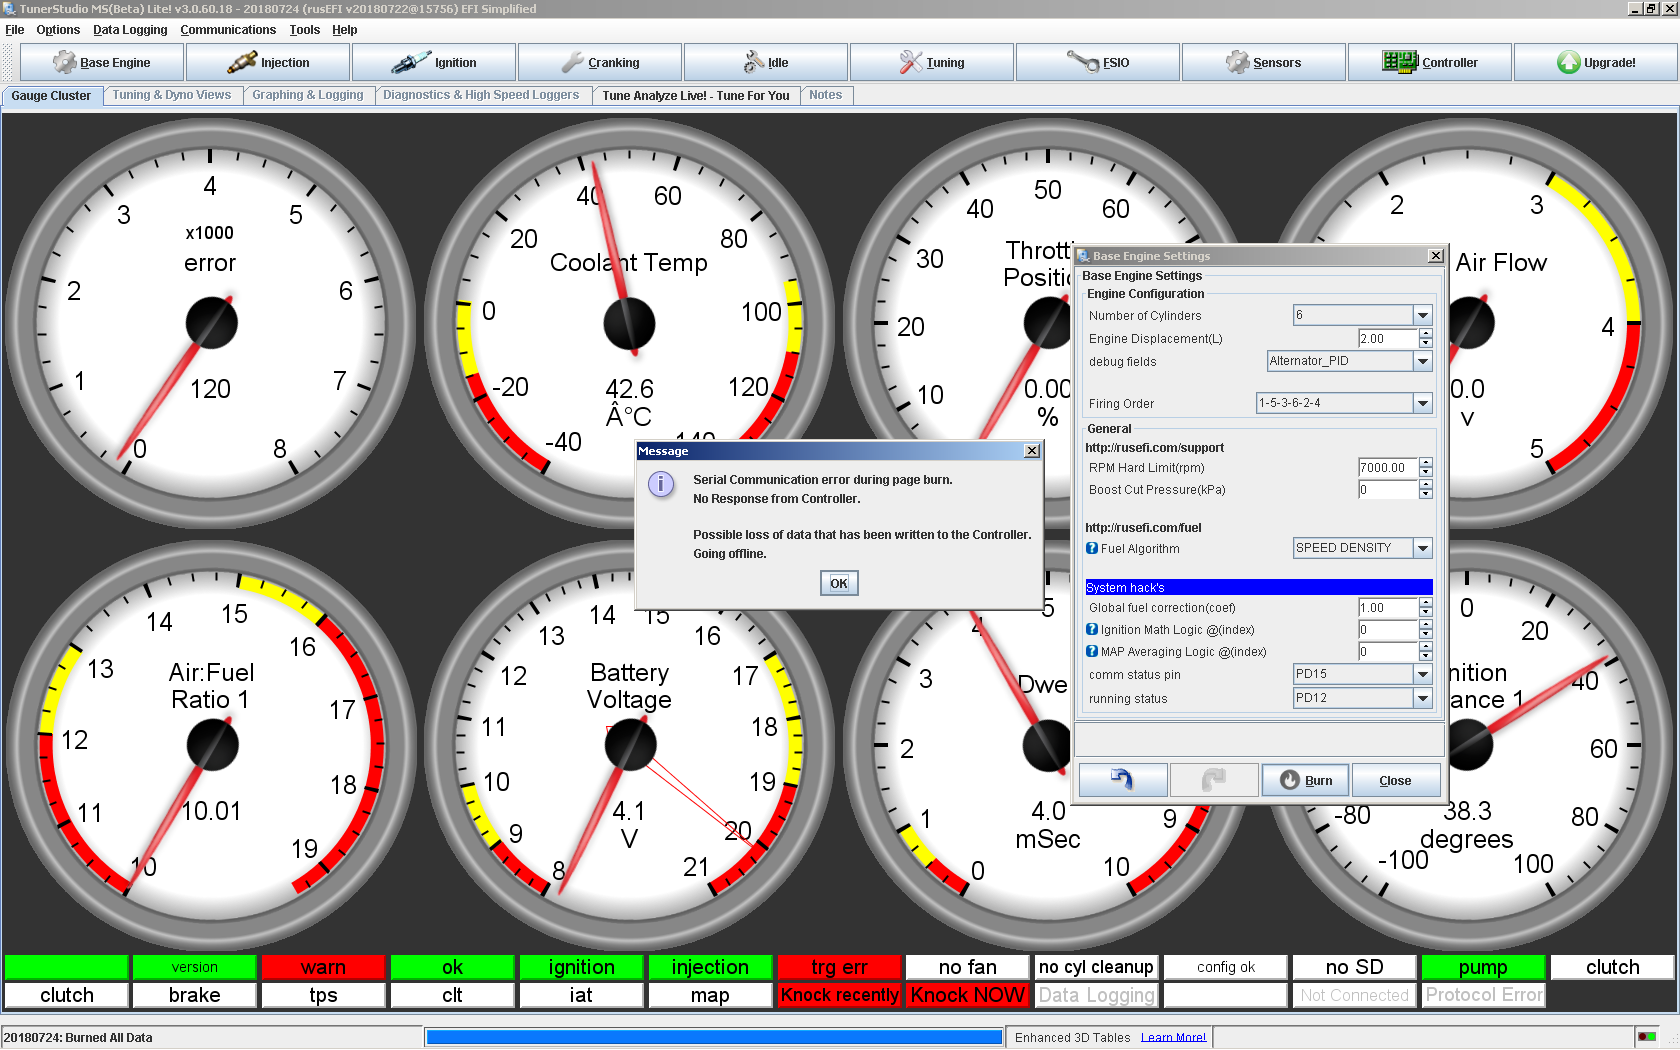Open the Tuning tools toolbar button
The height and width of the screenshot is (1050, 1680).
click(x=932, y=62)
